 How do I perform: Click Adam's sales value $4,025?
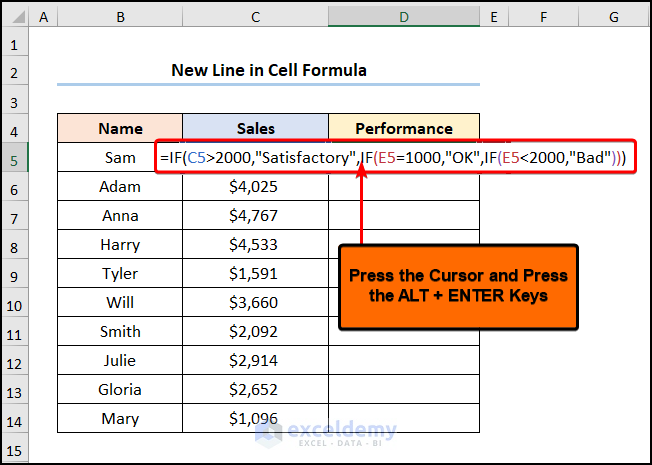tap(256, 187)
